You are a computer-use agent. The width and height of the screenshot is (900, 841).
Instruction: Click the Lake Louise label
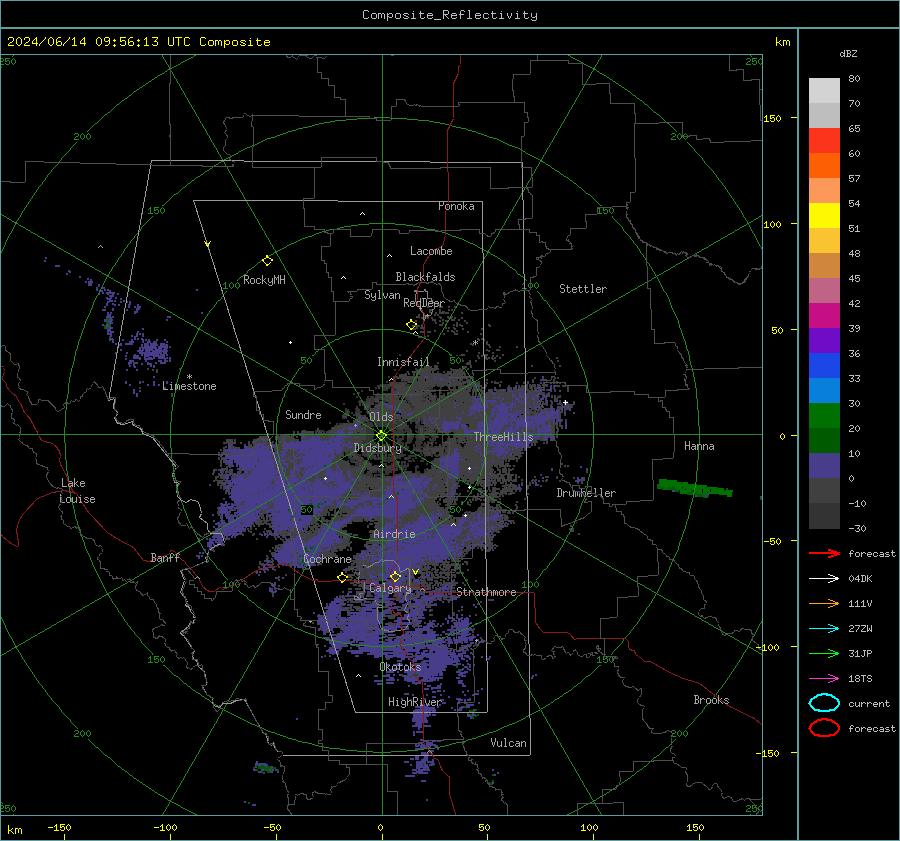point(77,491)
